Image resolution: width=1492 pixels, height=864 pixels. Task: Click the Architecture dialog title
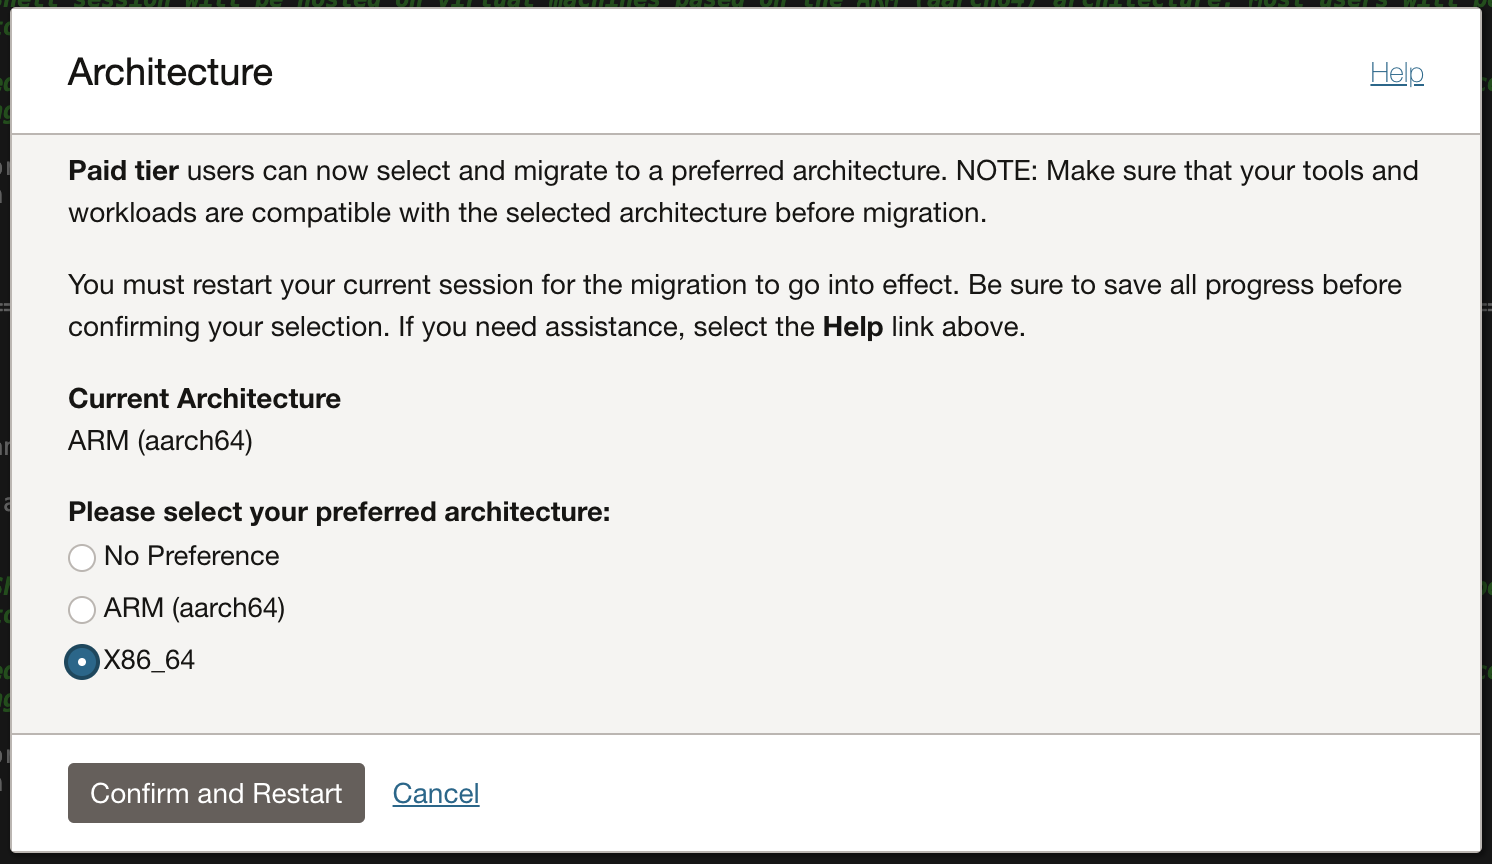point(170,72)
